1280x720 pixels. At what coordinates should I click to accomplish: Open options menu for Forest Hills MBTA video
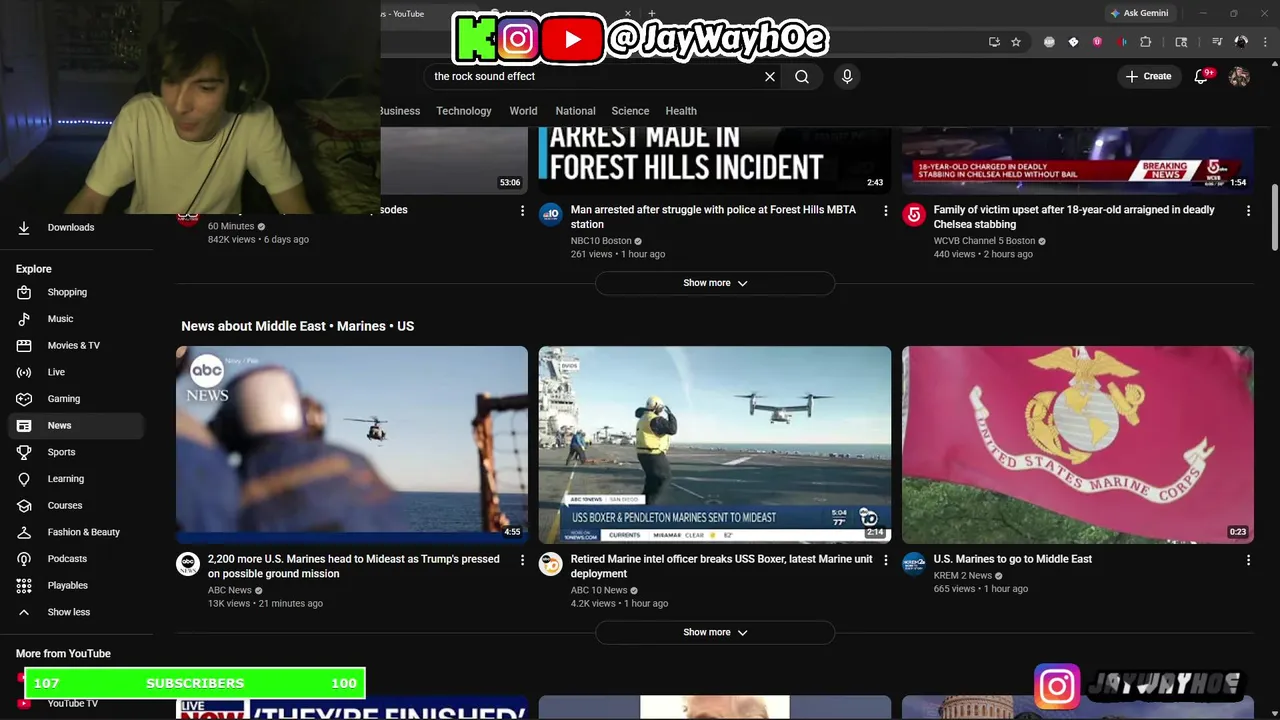(885, 211)
